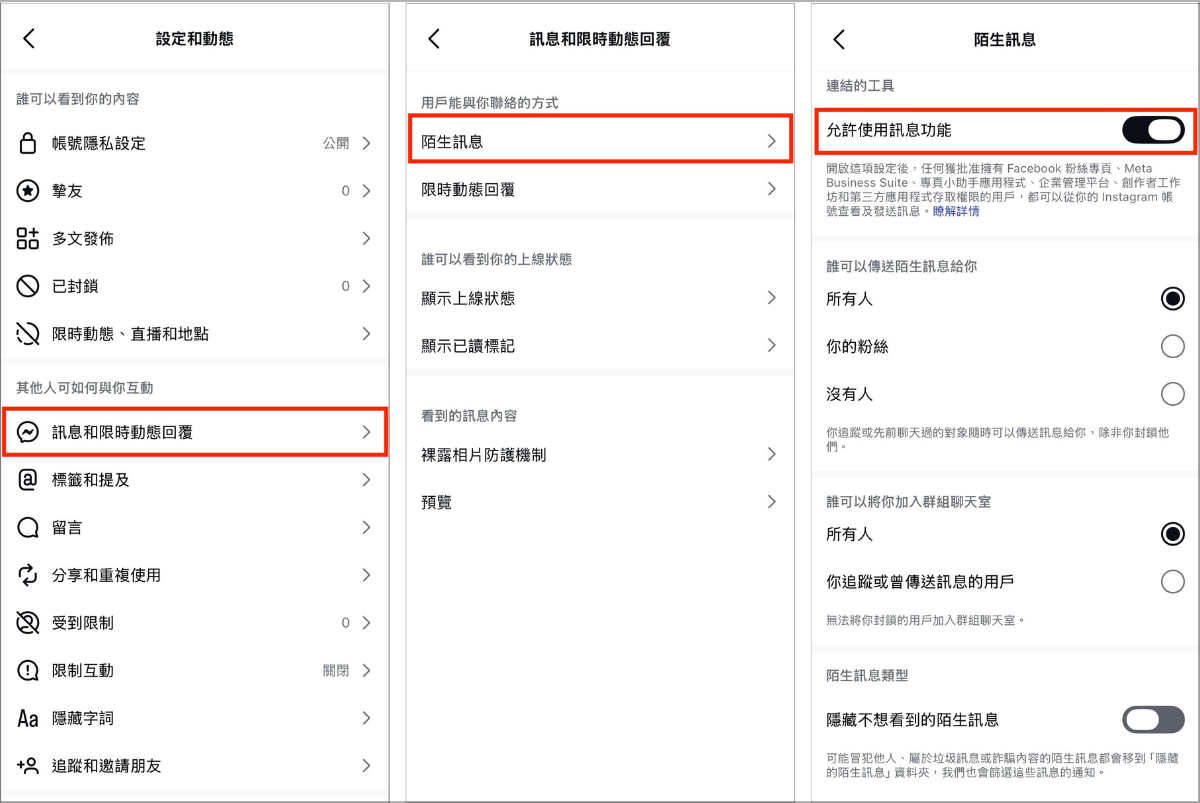Screen dimensions: 1200x803
Task: Expand chevron on 陌生訊息 row
Action: click(x=771, y=142)
